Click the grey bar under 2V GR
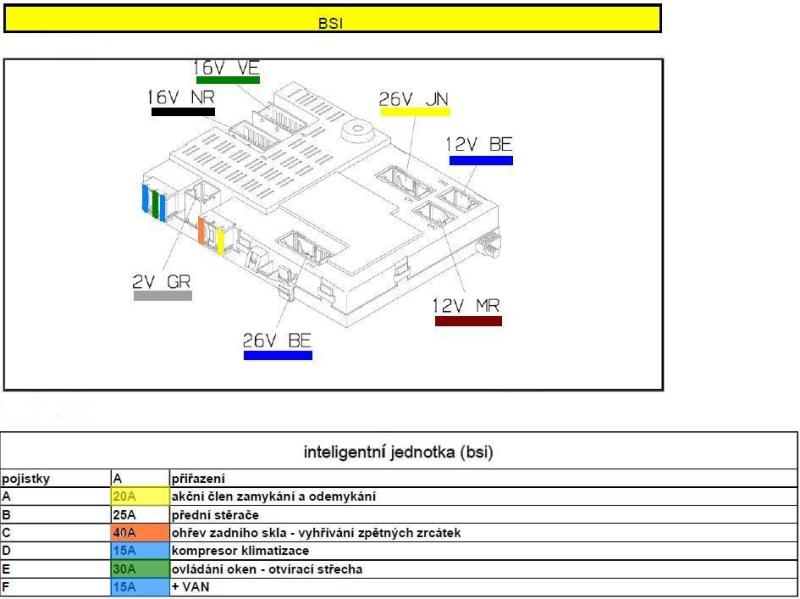The width and height of the screenshot is (800, 599). coord(163,296)
